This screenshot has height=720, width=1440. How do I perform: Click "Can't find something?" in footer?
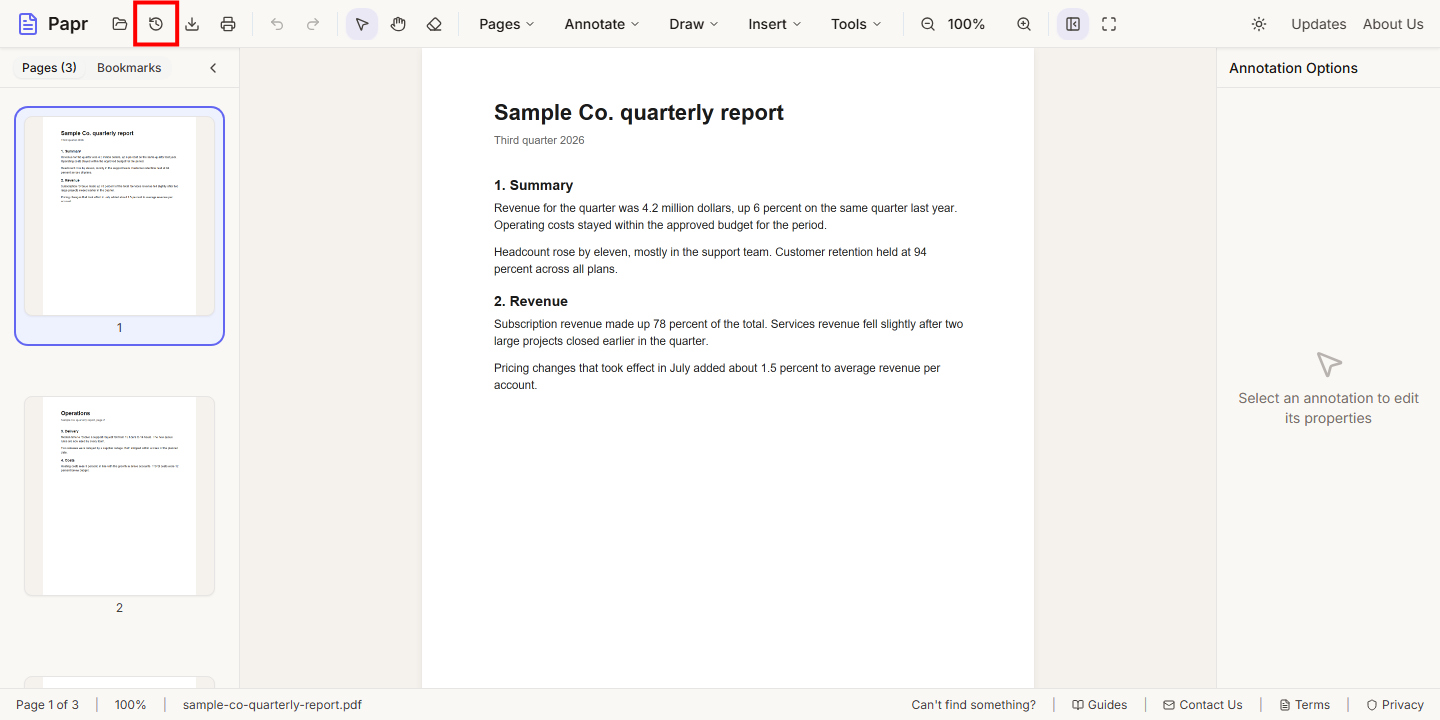pyautogui.click(x=974, y=705)
